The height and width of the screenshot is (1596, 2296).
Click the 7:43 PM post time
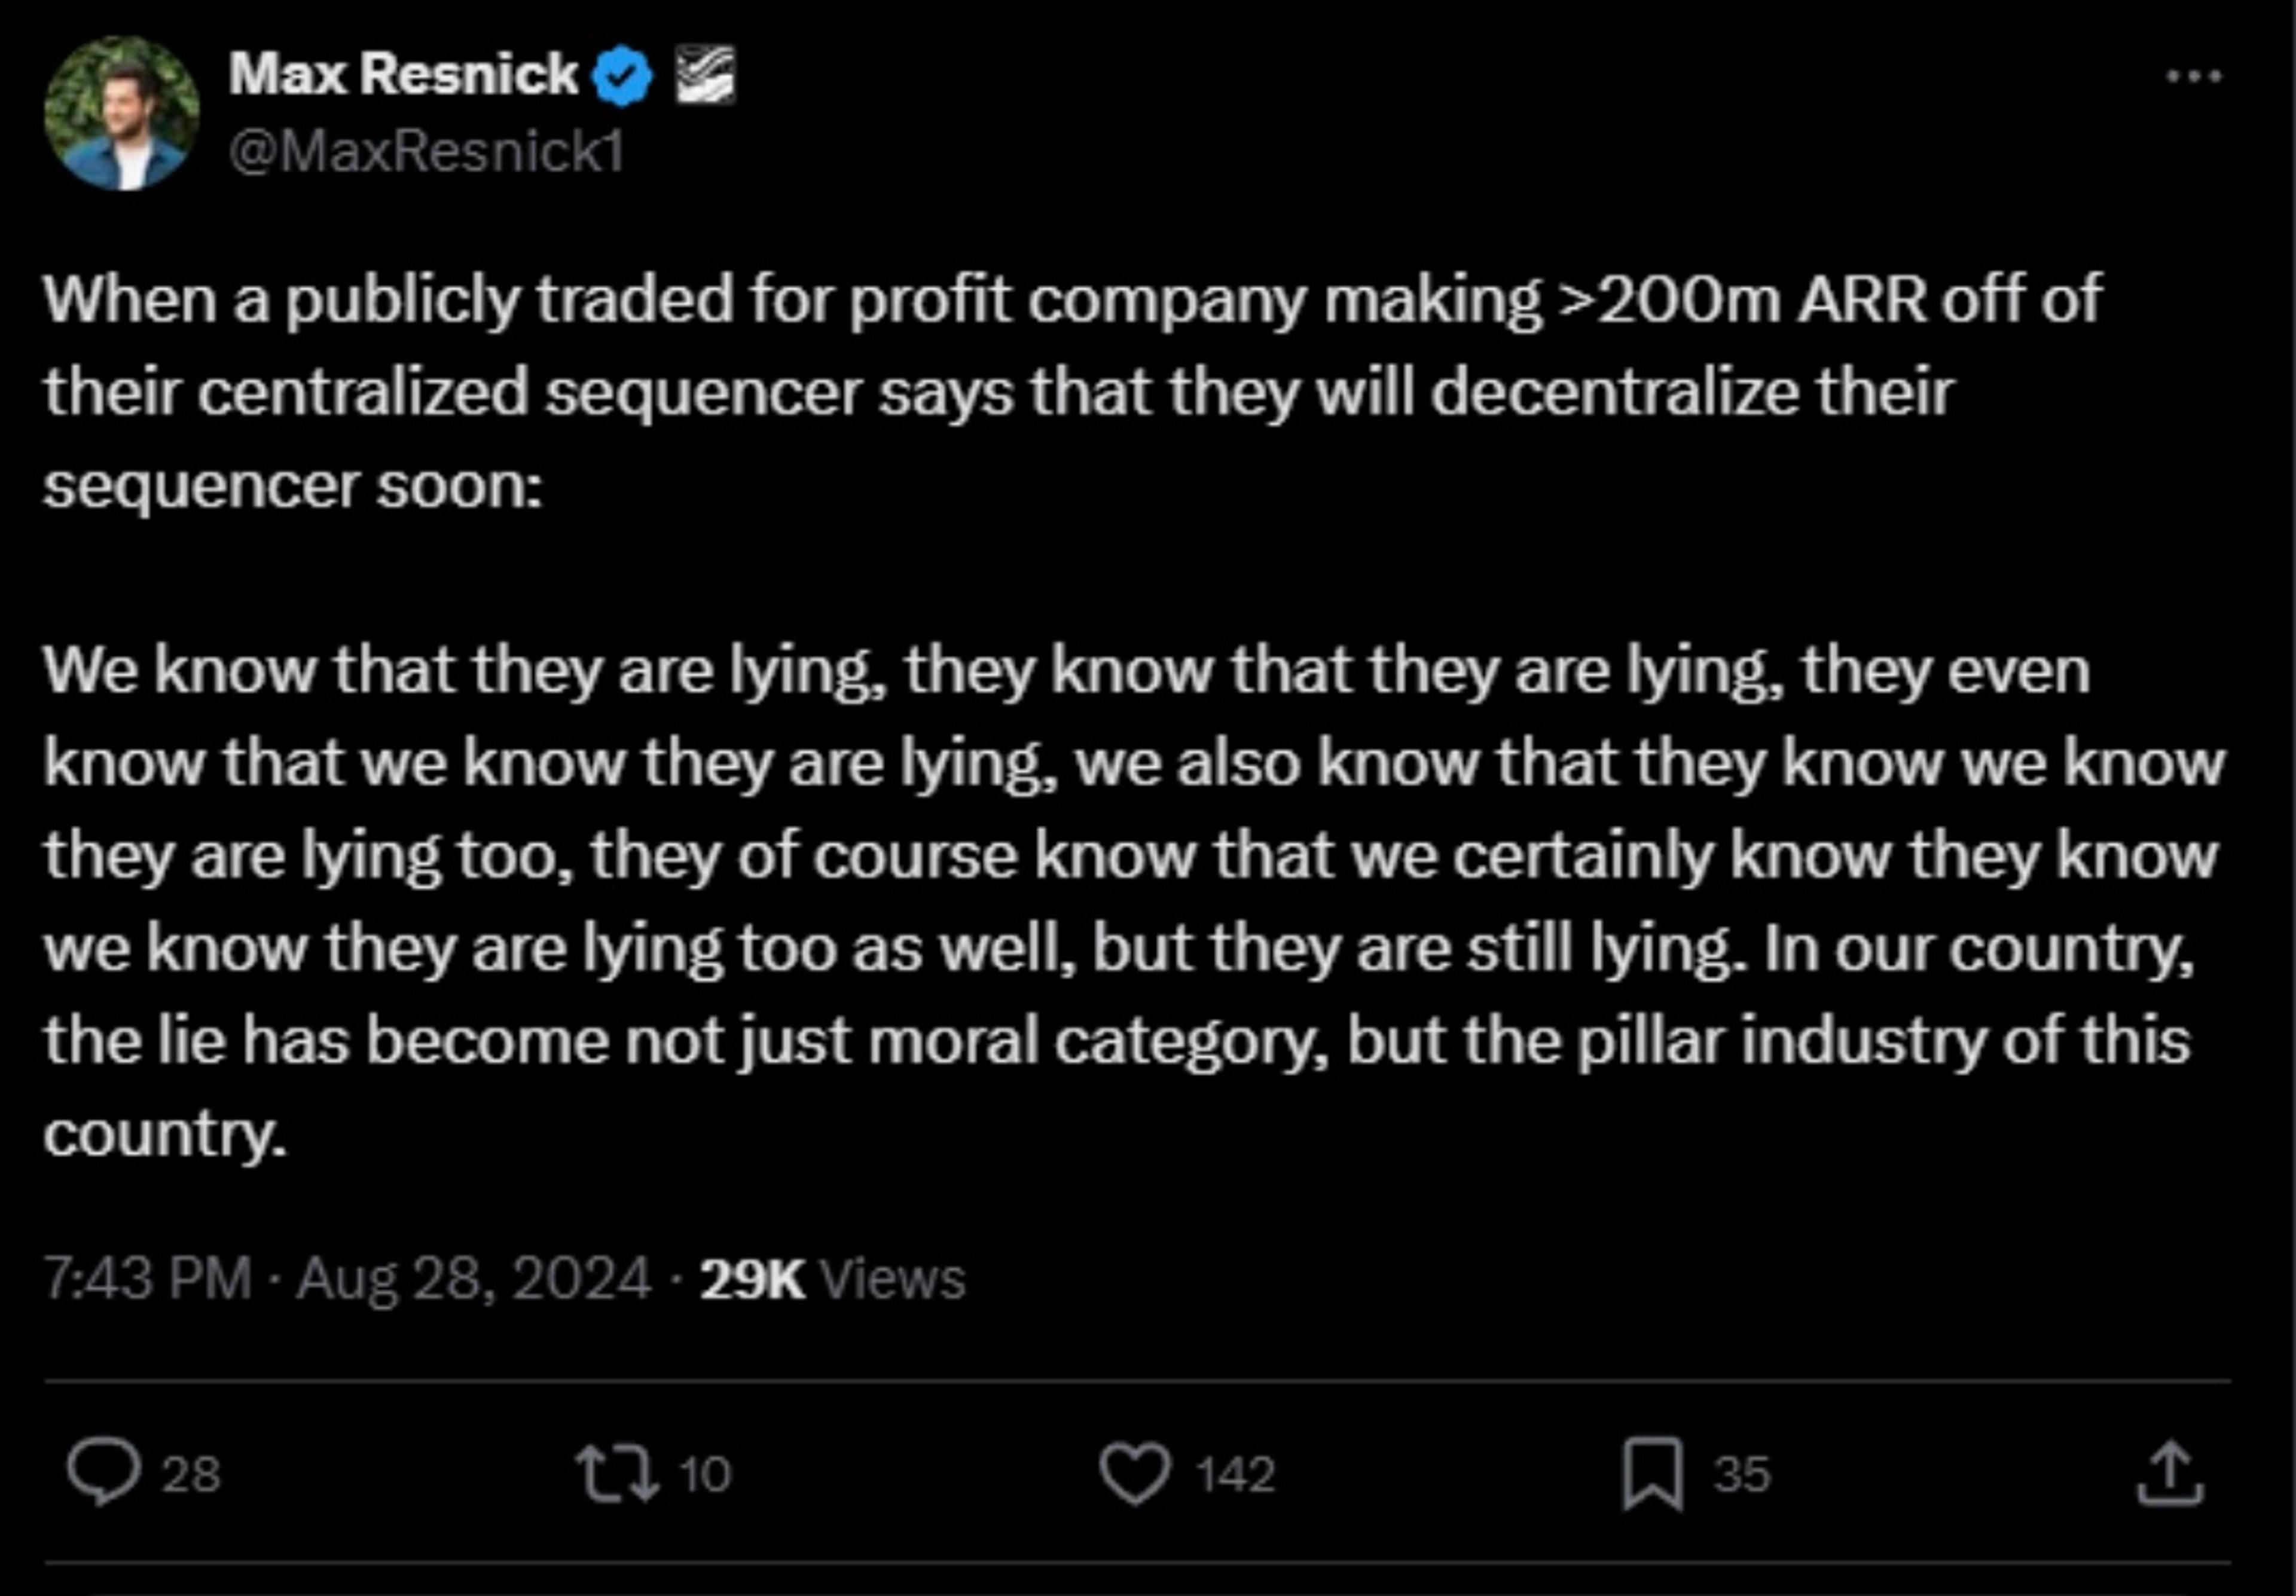147,1279
